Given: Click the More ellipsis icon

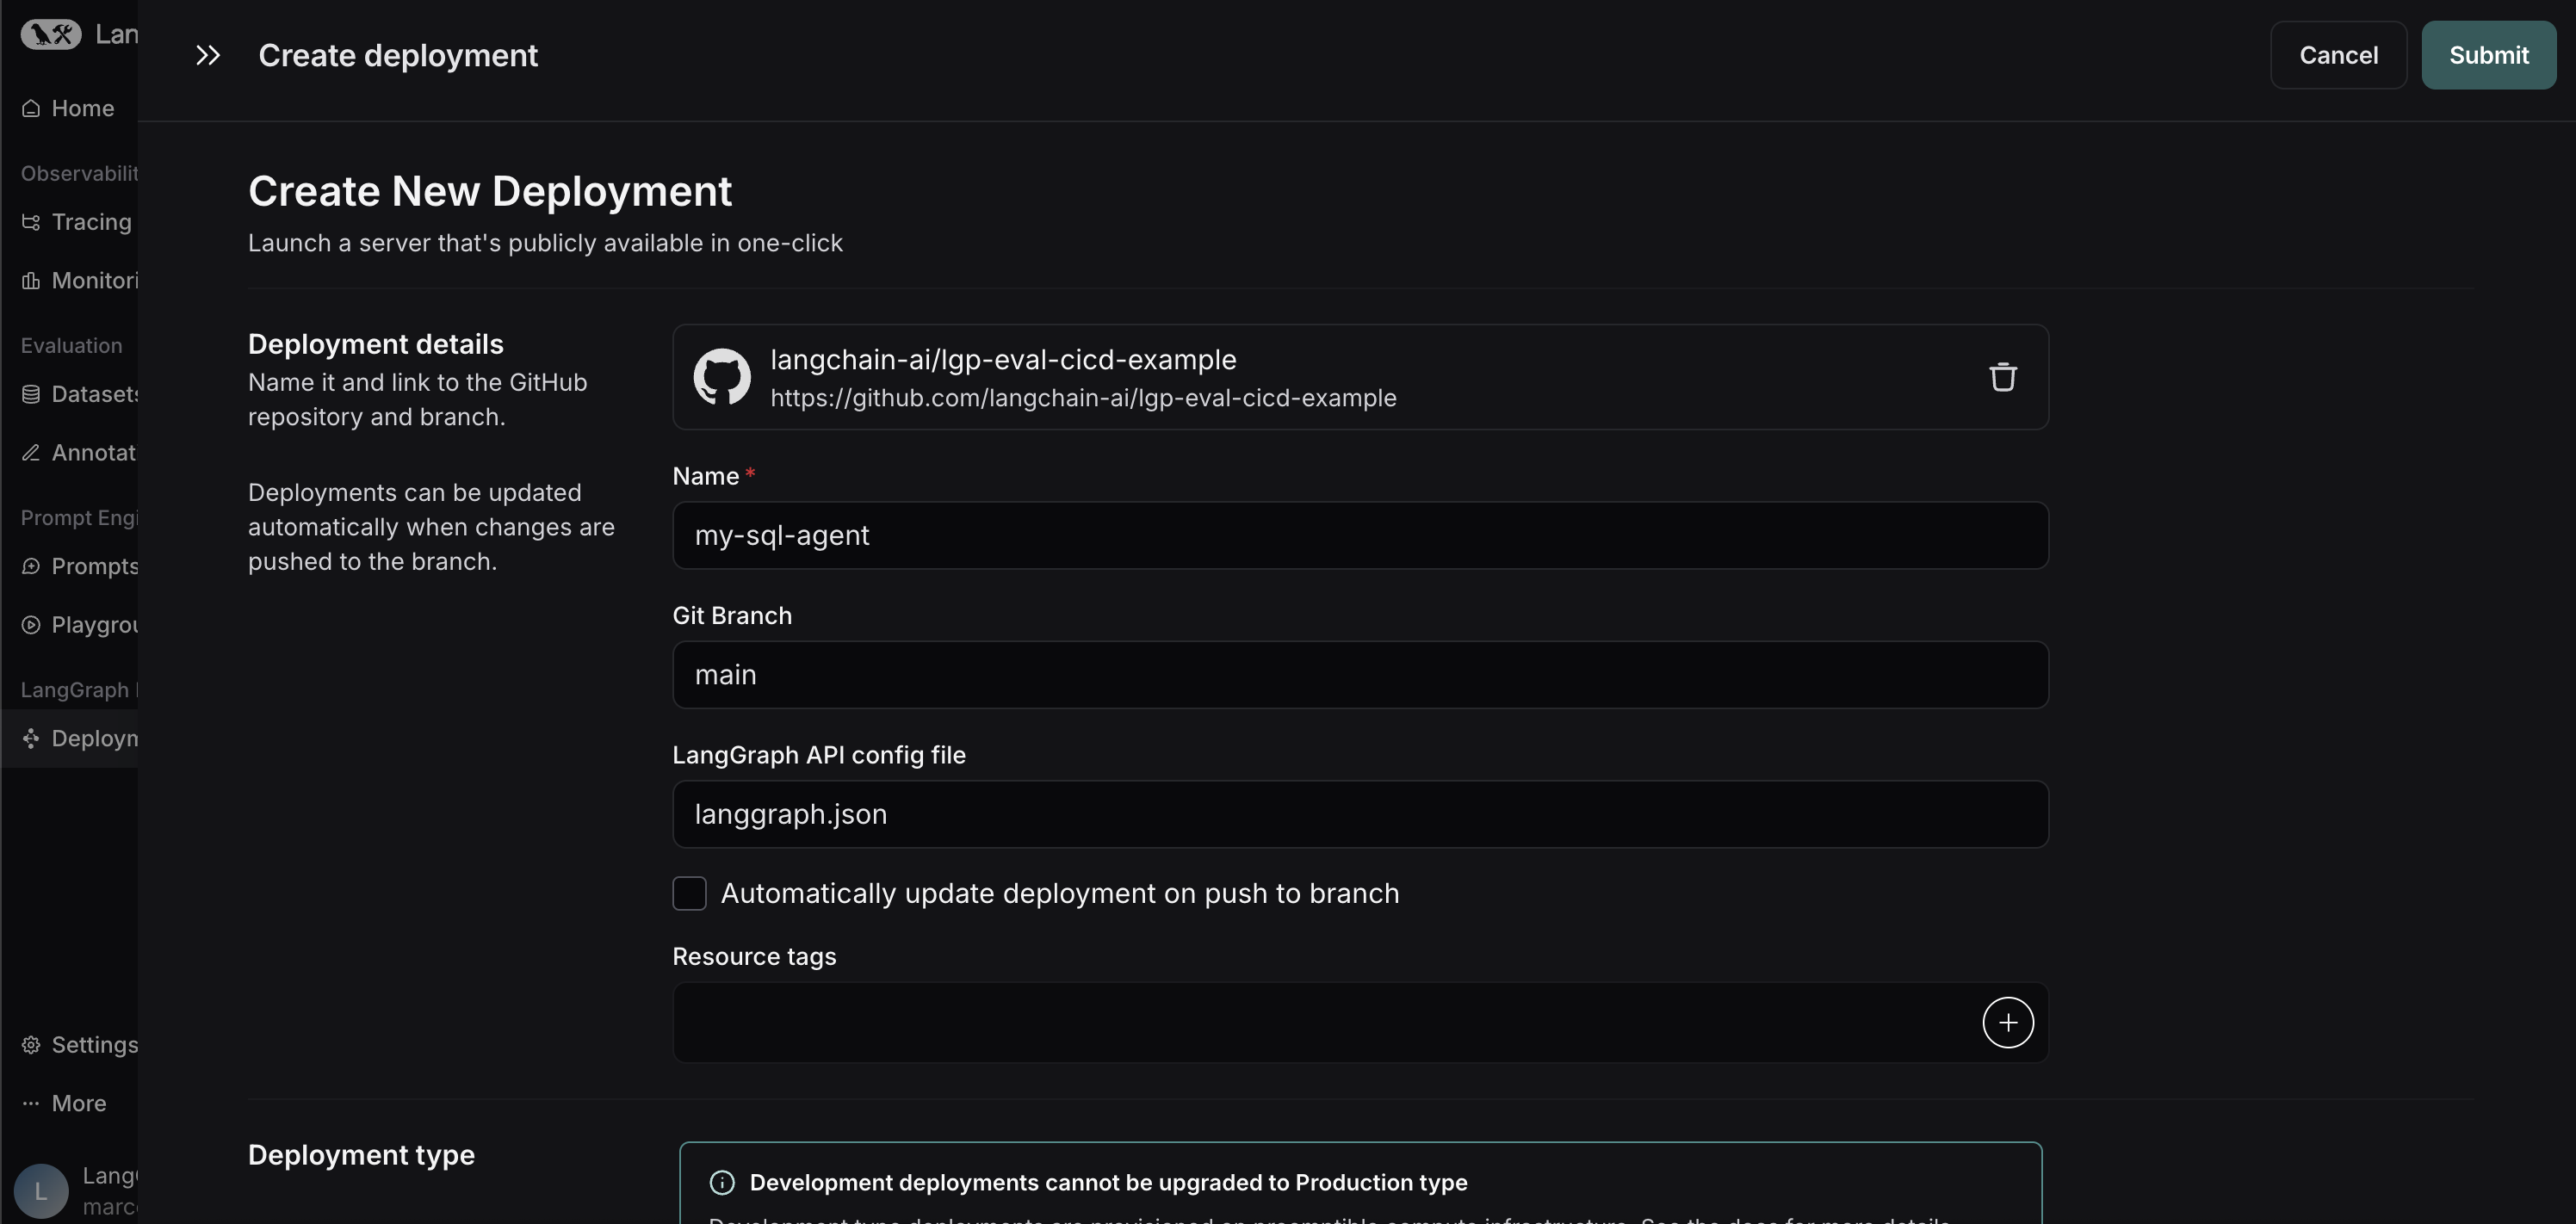Looking at the screenshot, I should coord(31,1103).
